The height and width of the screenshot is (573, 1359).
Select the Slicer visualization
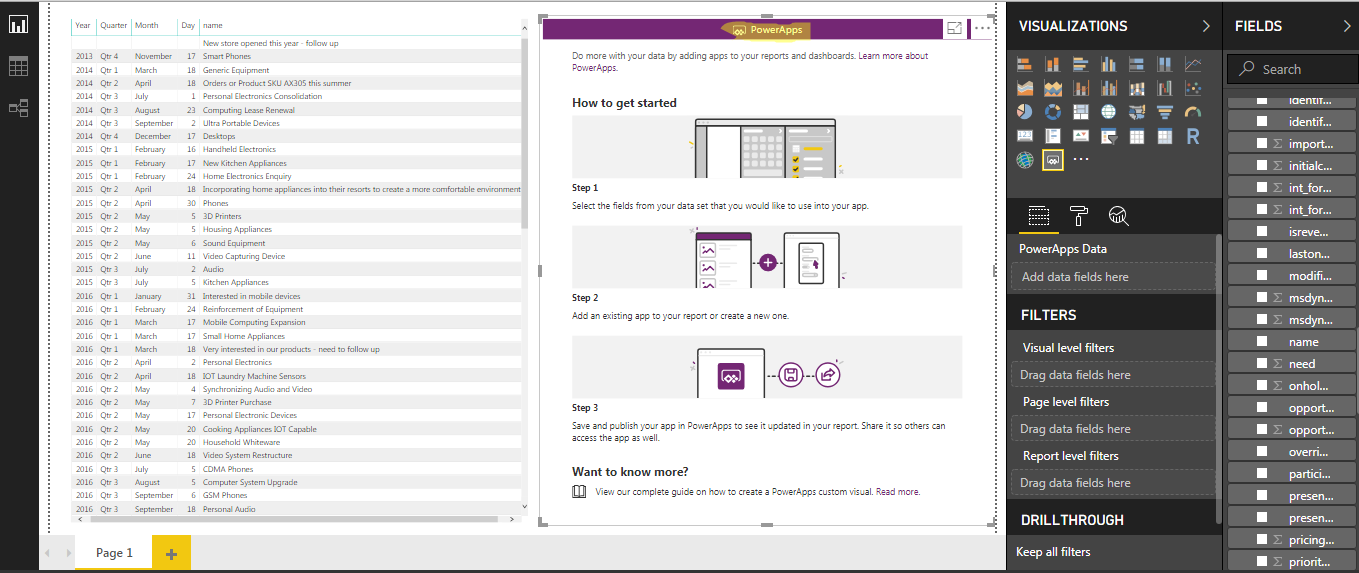coord(1108,136)
